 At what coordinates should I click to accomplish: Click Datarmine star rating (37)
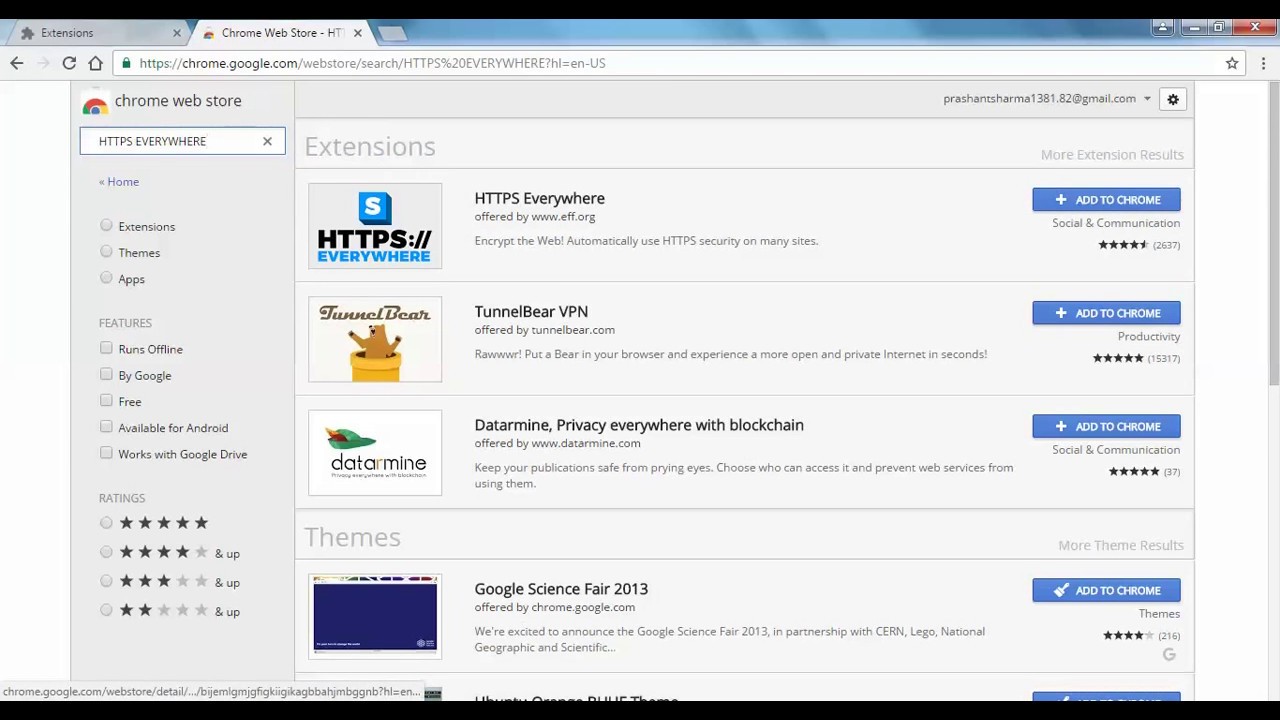[1144, 471]
